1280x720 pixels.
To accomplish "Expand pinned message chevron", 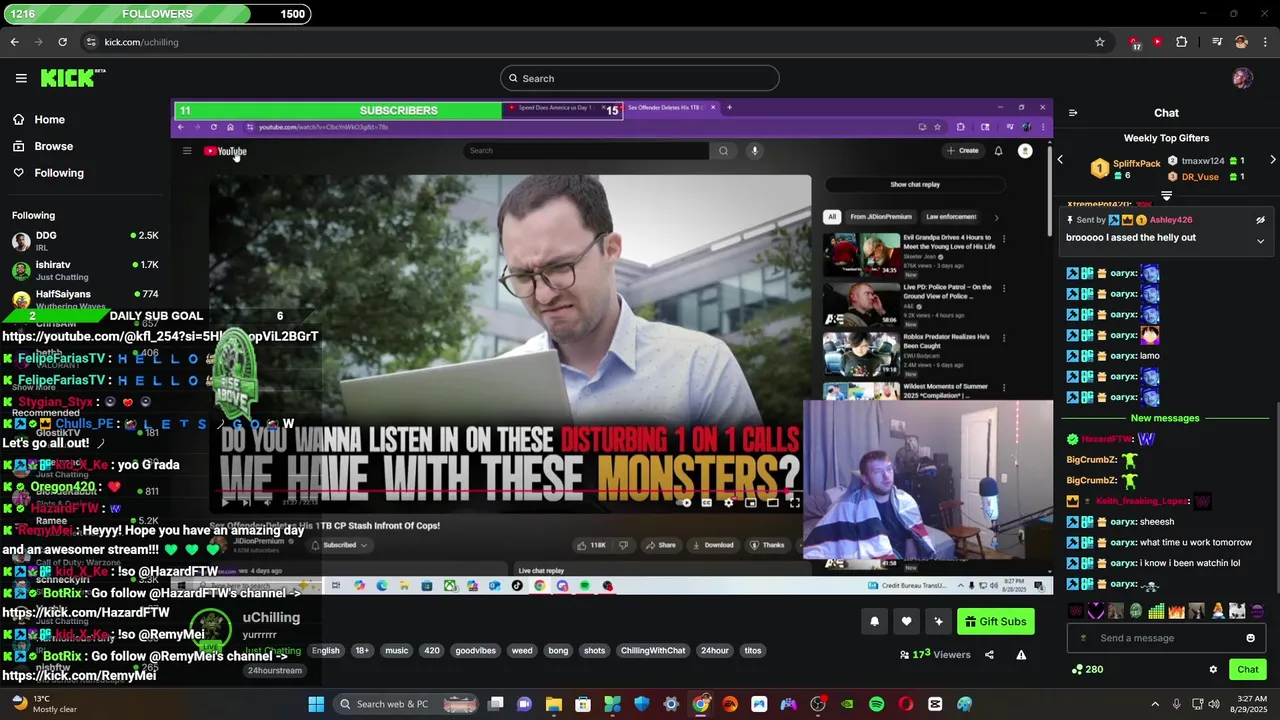I will [1260, 241].
